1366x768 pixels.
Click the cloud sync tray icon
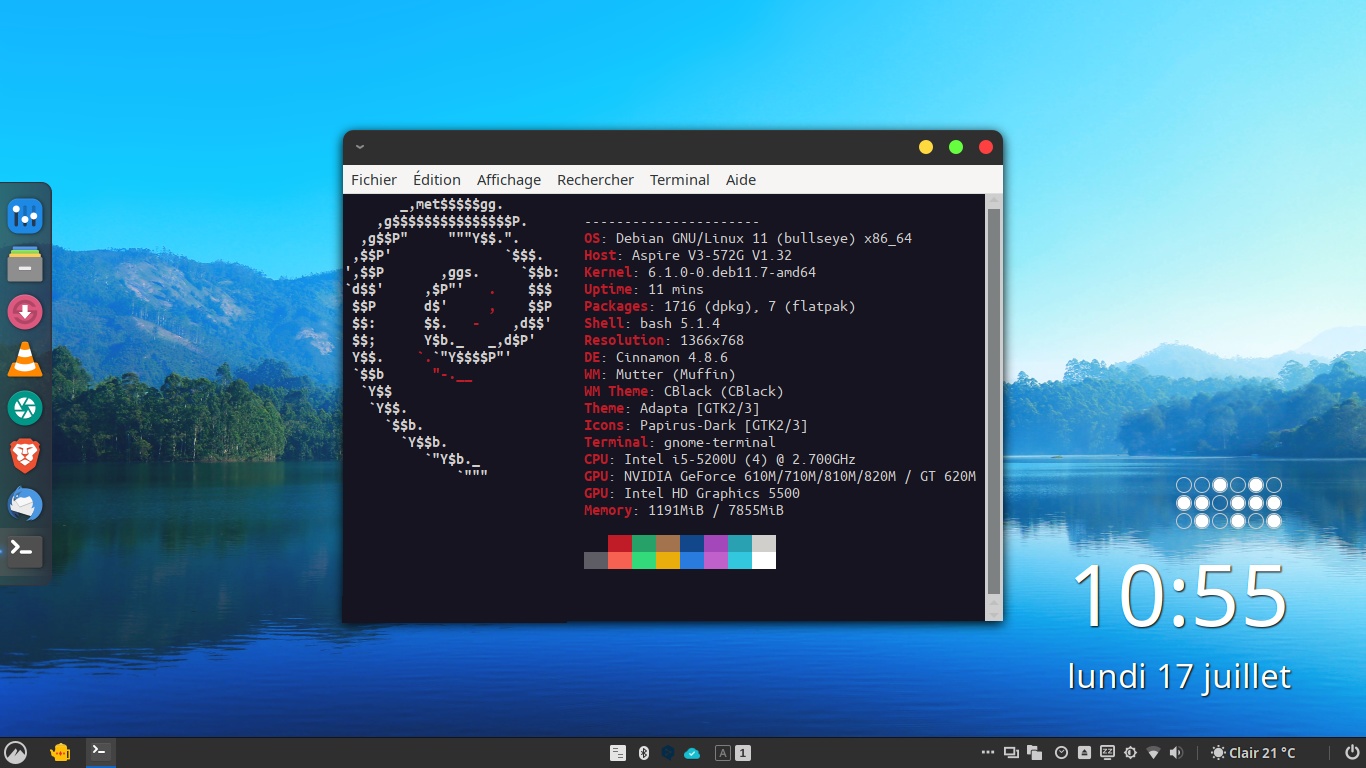pyautogui.click(x=692, y=753)
